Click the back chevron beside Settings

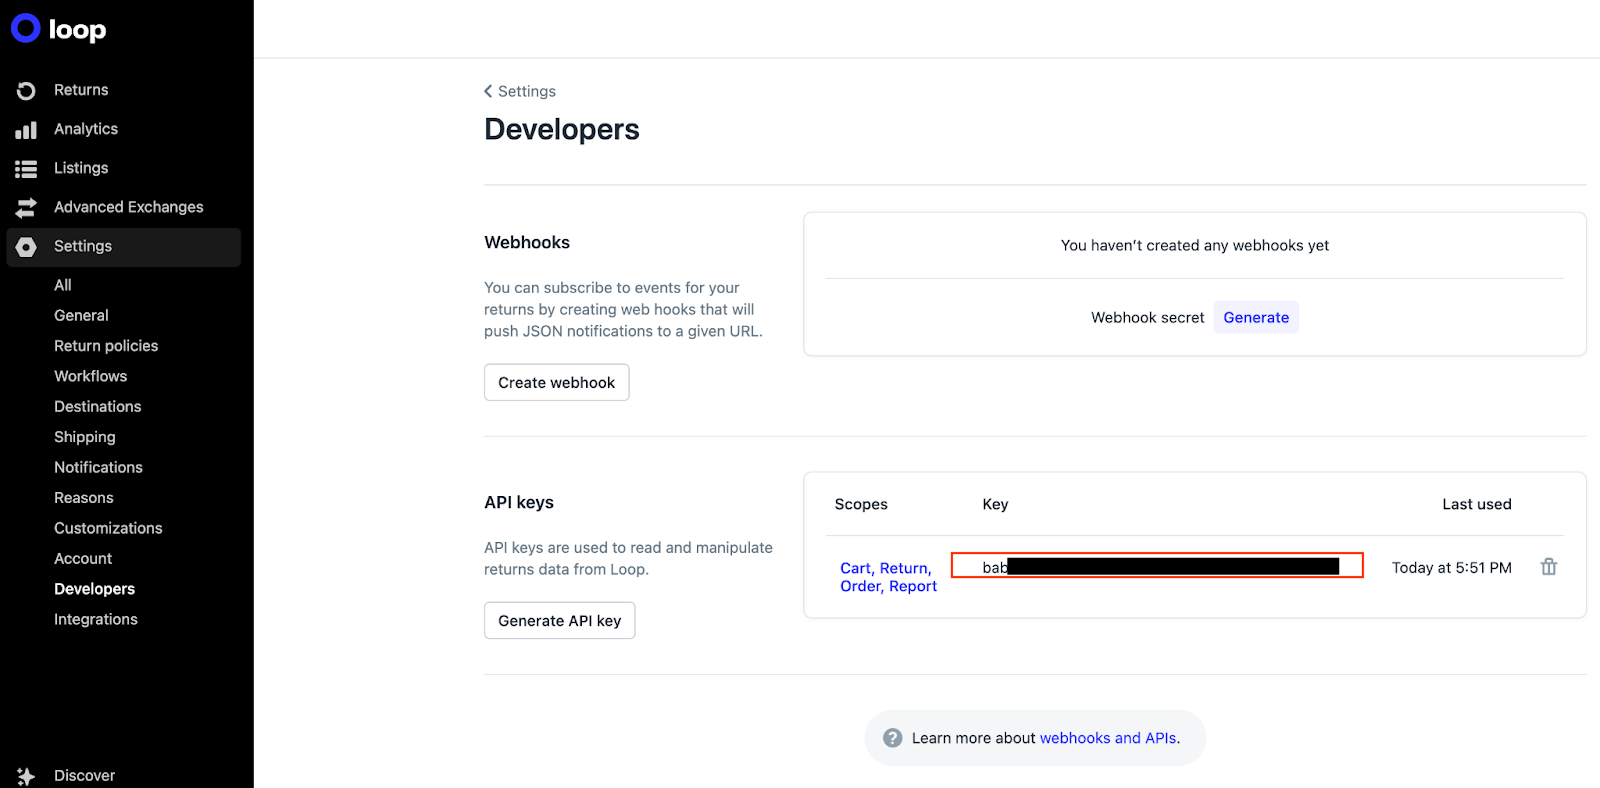coord(488,91)
